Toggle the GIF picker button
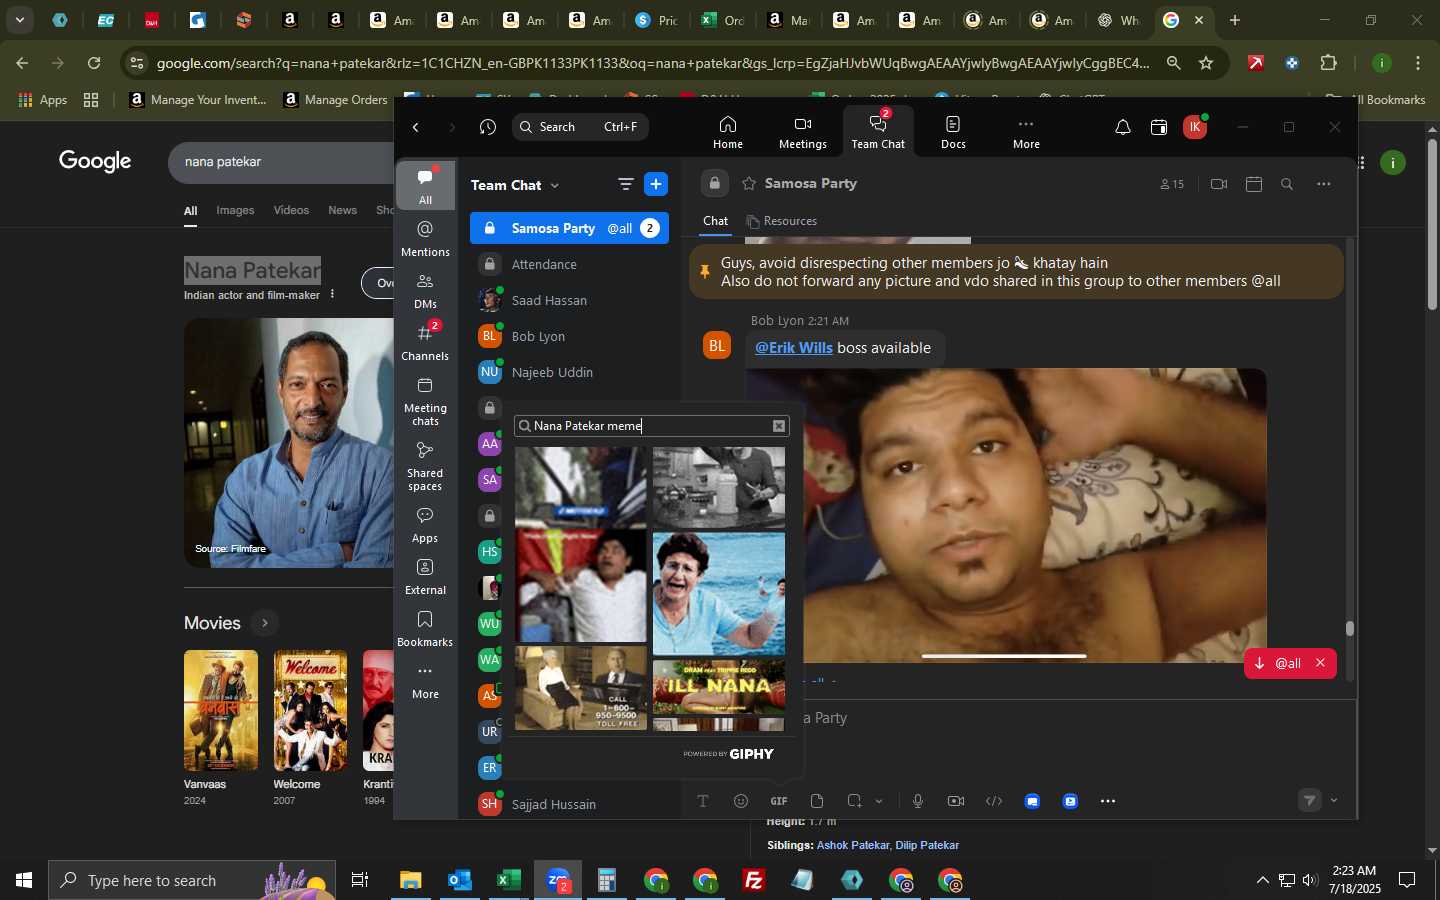This screenshot has width=1440, height=900. (x=779, y=801)
